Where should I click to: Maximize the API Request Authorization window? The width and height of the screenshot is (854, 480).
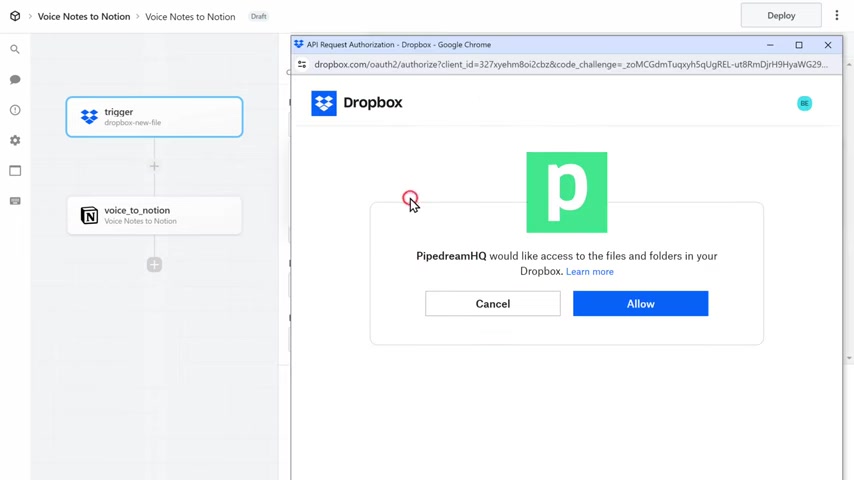(799, 45)
